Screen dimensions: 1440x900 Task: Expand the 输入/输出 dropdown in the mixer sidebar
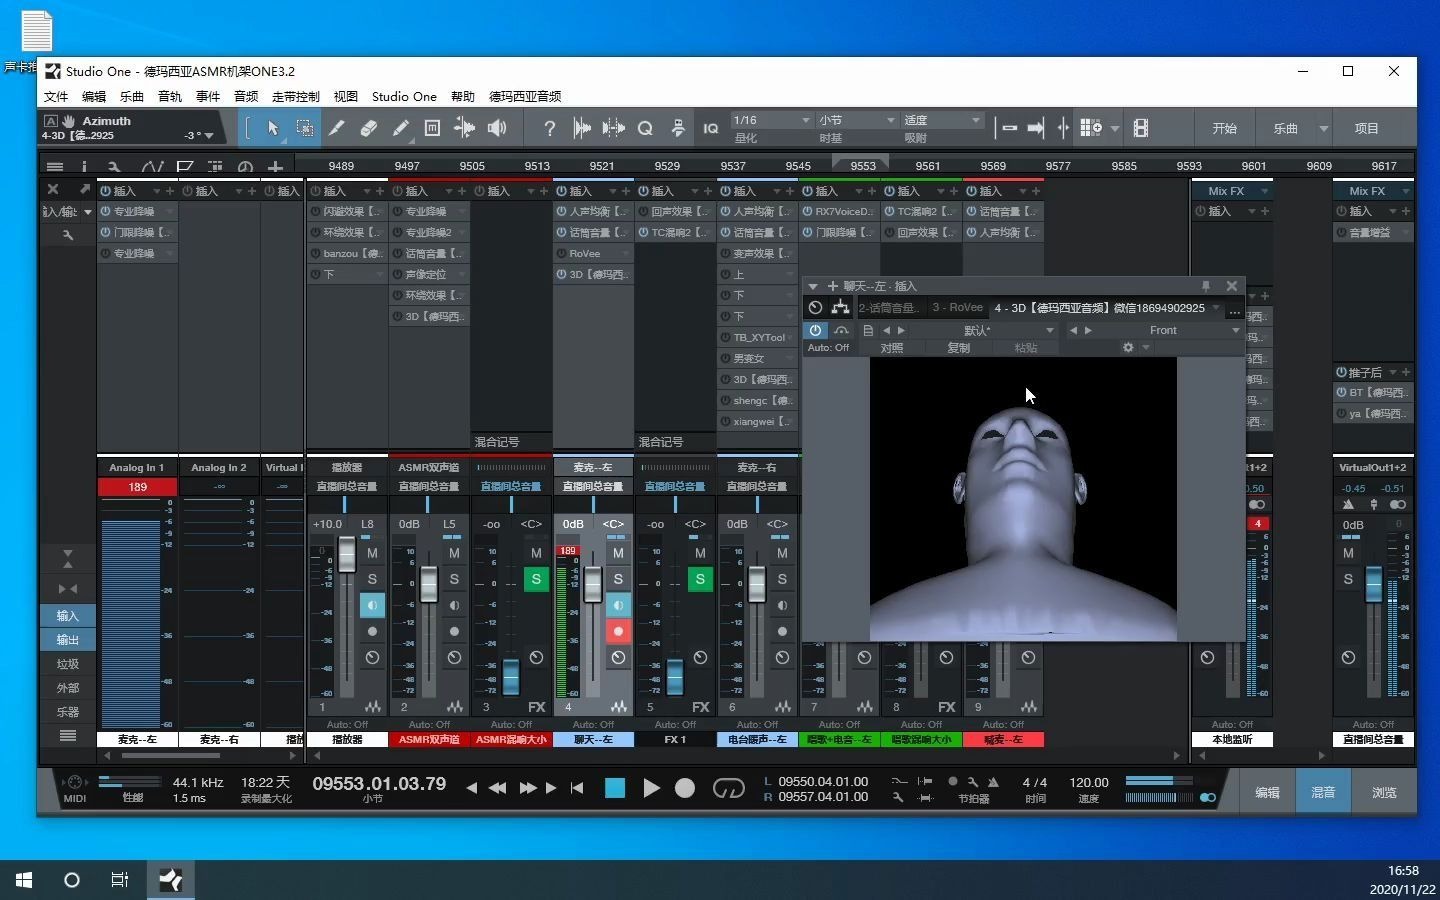(x=88, y=212)
